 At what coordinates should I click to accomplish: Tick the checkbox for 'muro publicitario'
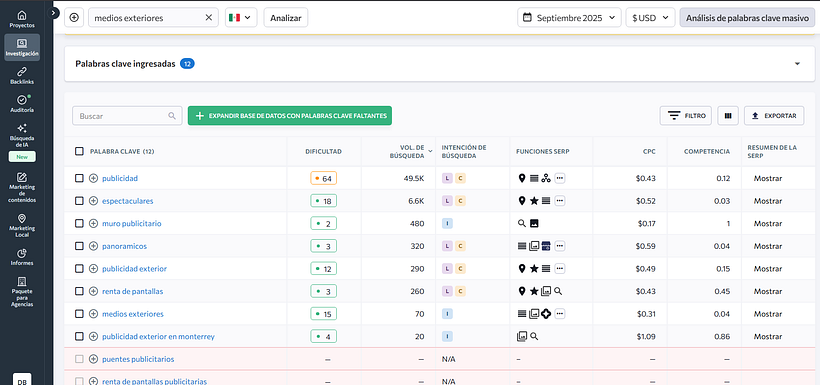point(79,223)
